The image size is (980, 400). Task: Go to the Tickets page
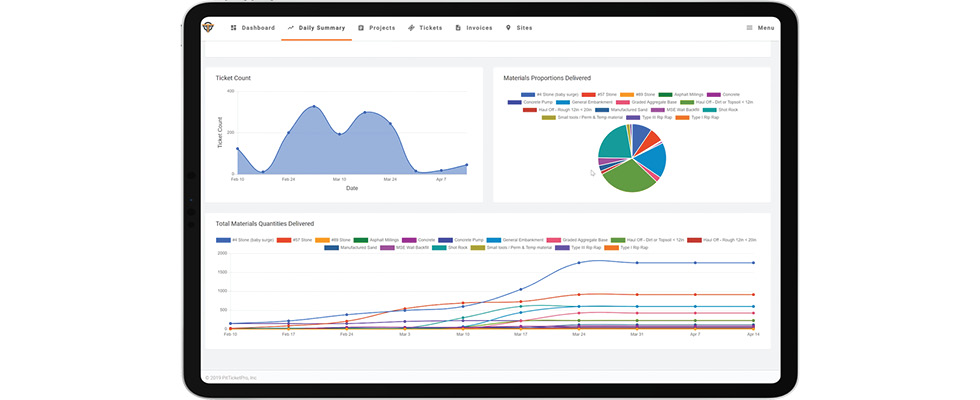[431, 28]
